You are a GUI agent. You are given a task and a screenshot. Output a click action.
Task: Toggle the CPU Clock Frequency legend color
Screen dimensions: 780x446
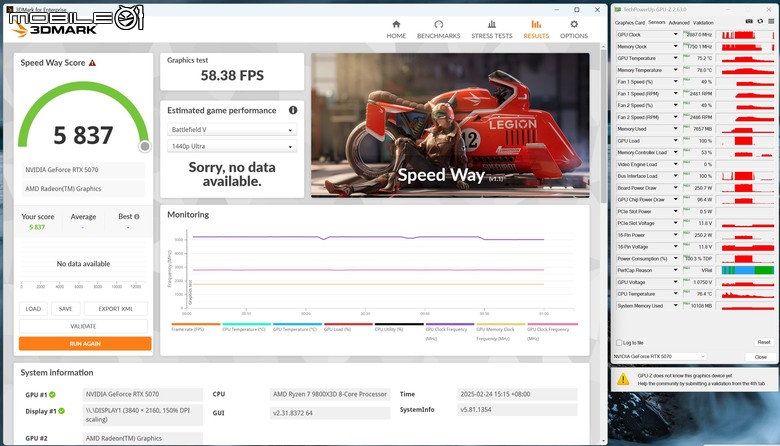(450, 324)
